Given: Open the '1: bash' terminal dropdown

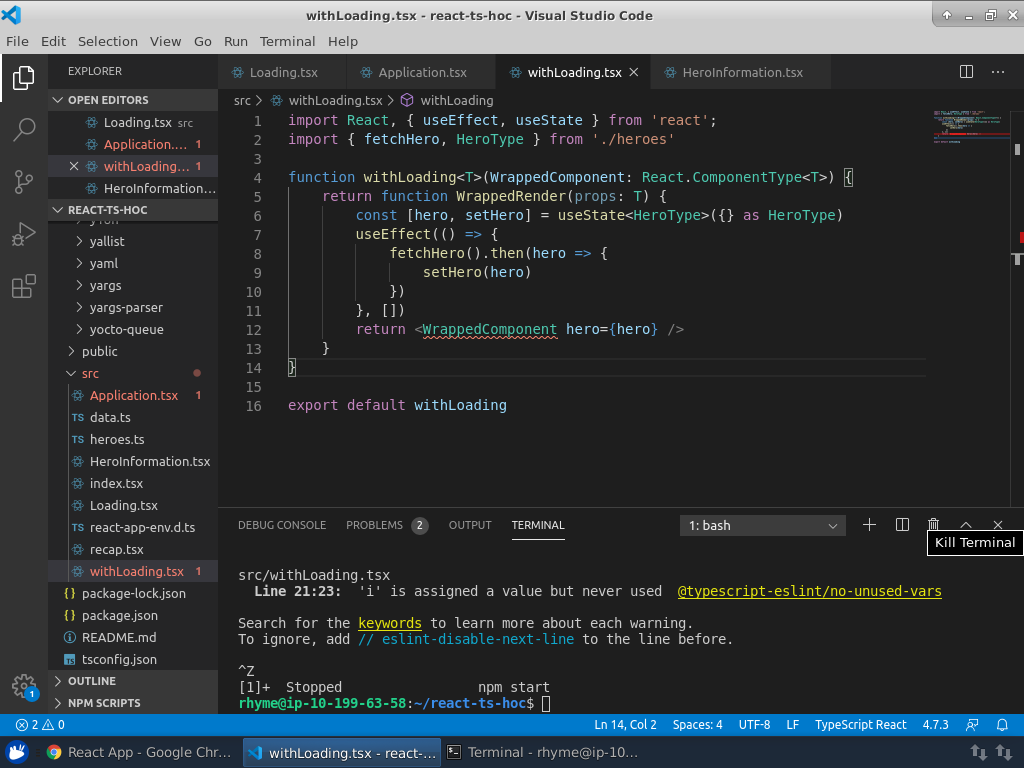Looking at the screenshot, I should coord(763,525).
